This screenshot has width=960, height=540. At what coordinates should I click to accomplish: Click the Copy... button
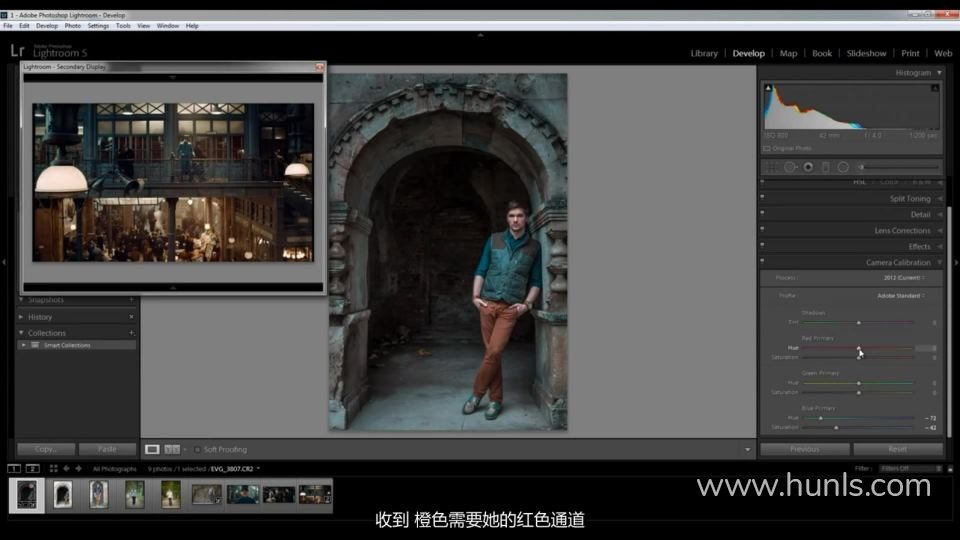[x=46, y=449]
